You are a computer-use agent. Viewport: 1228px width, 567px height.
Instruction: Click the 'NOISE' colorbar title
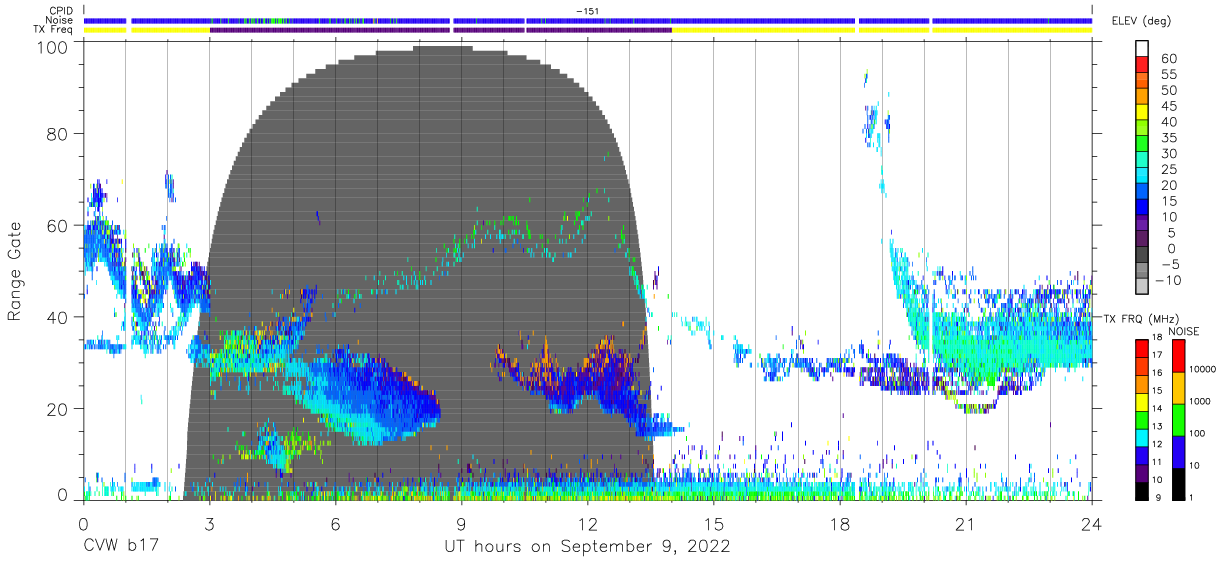1184,331
